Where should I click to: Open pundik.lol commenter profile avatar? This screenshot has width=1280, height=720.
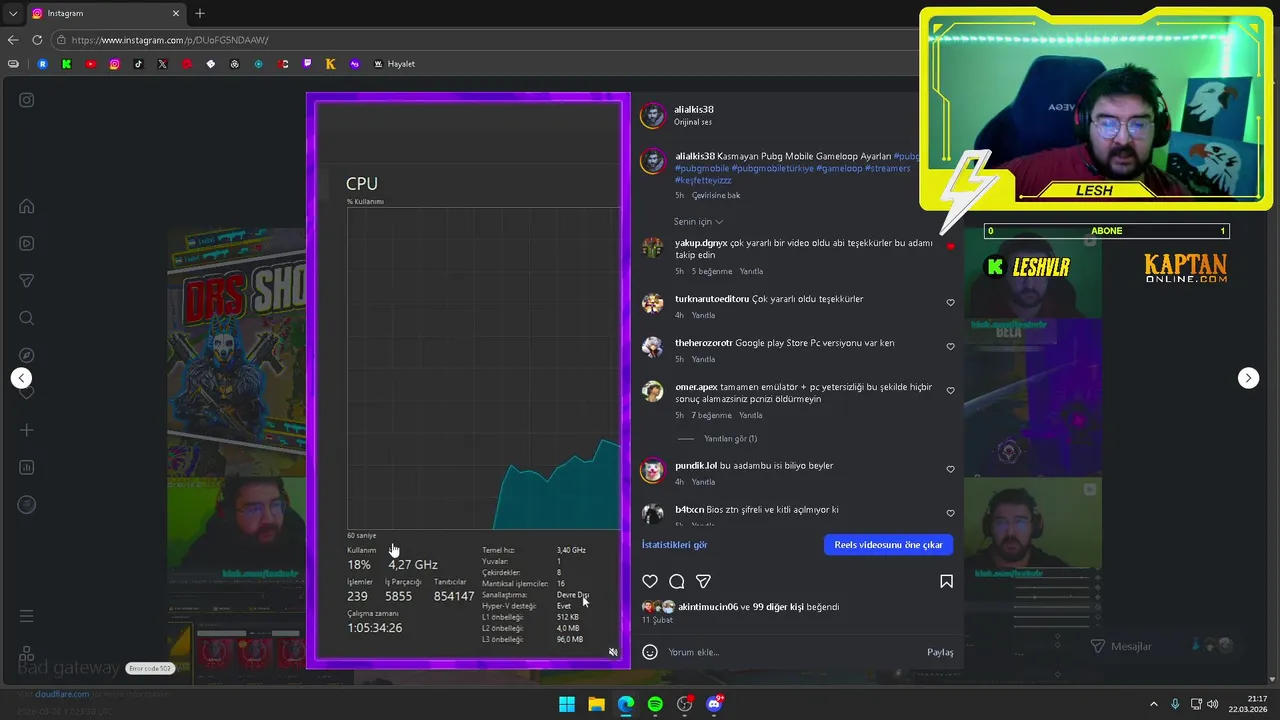click(653, 470)
